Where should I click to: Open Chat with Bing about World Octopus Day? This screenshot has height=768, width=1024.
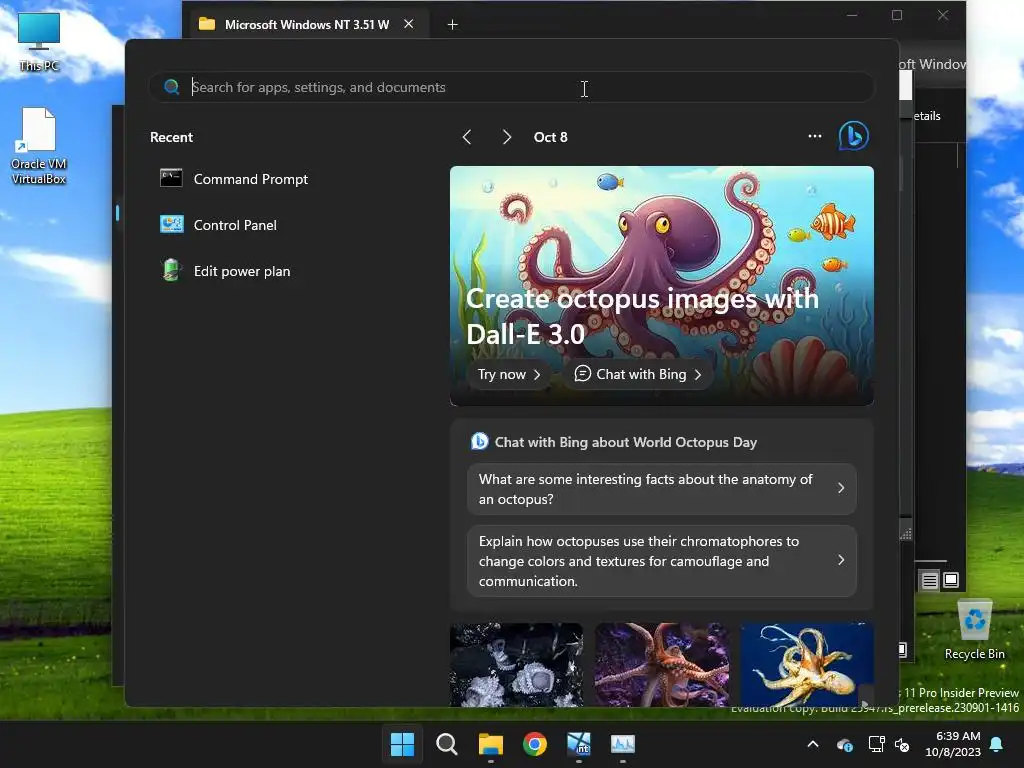pos(614,442)
